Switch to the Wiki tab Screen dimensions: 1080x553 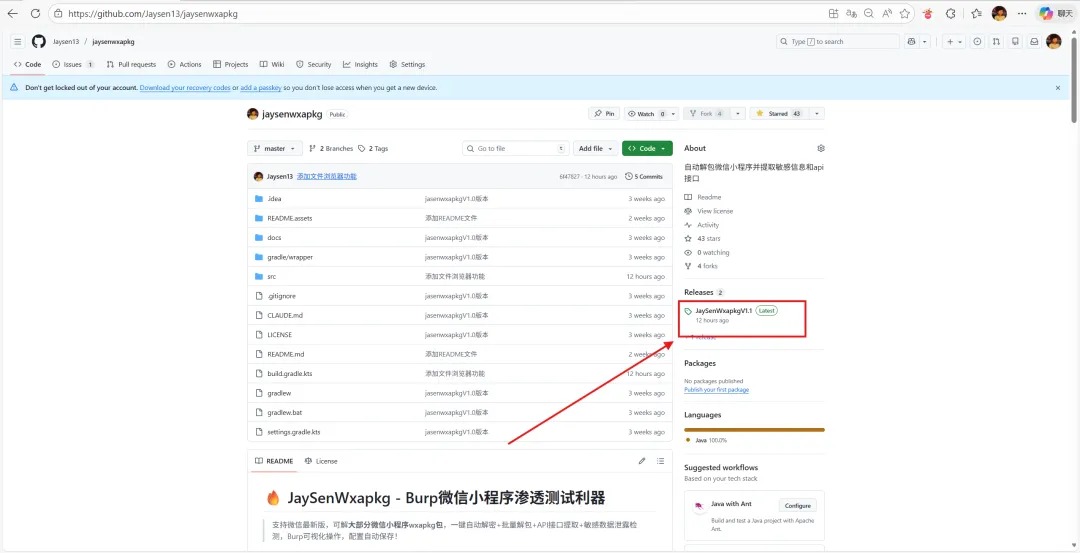click(272, 64)
